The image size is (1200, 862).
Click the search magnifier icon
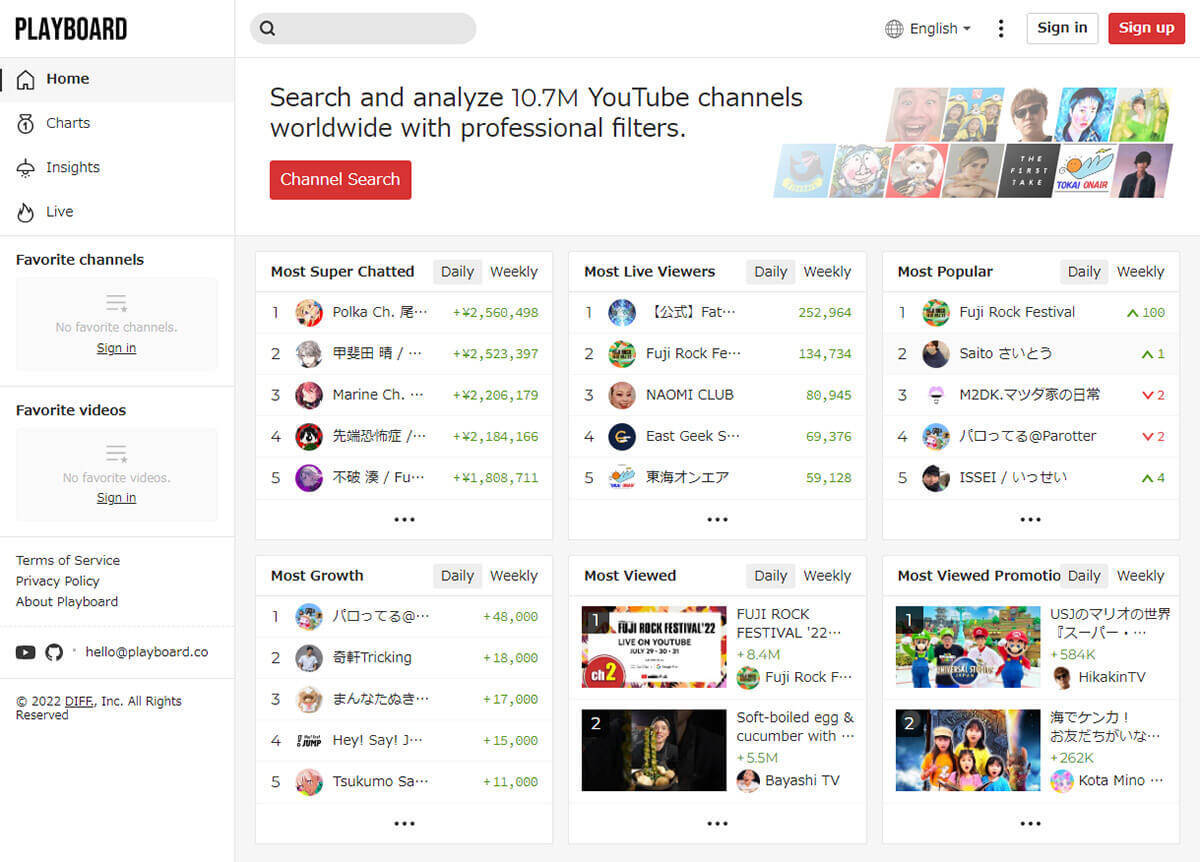[x=267, y=29]
